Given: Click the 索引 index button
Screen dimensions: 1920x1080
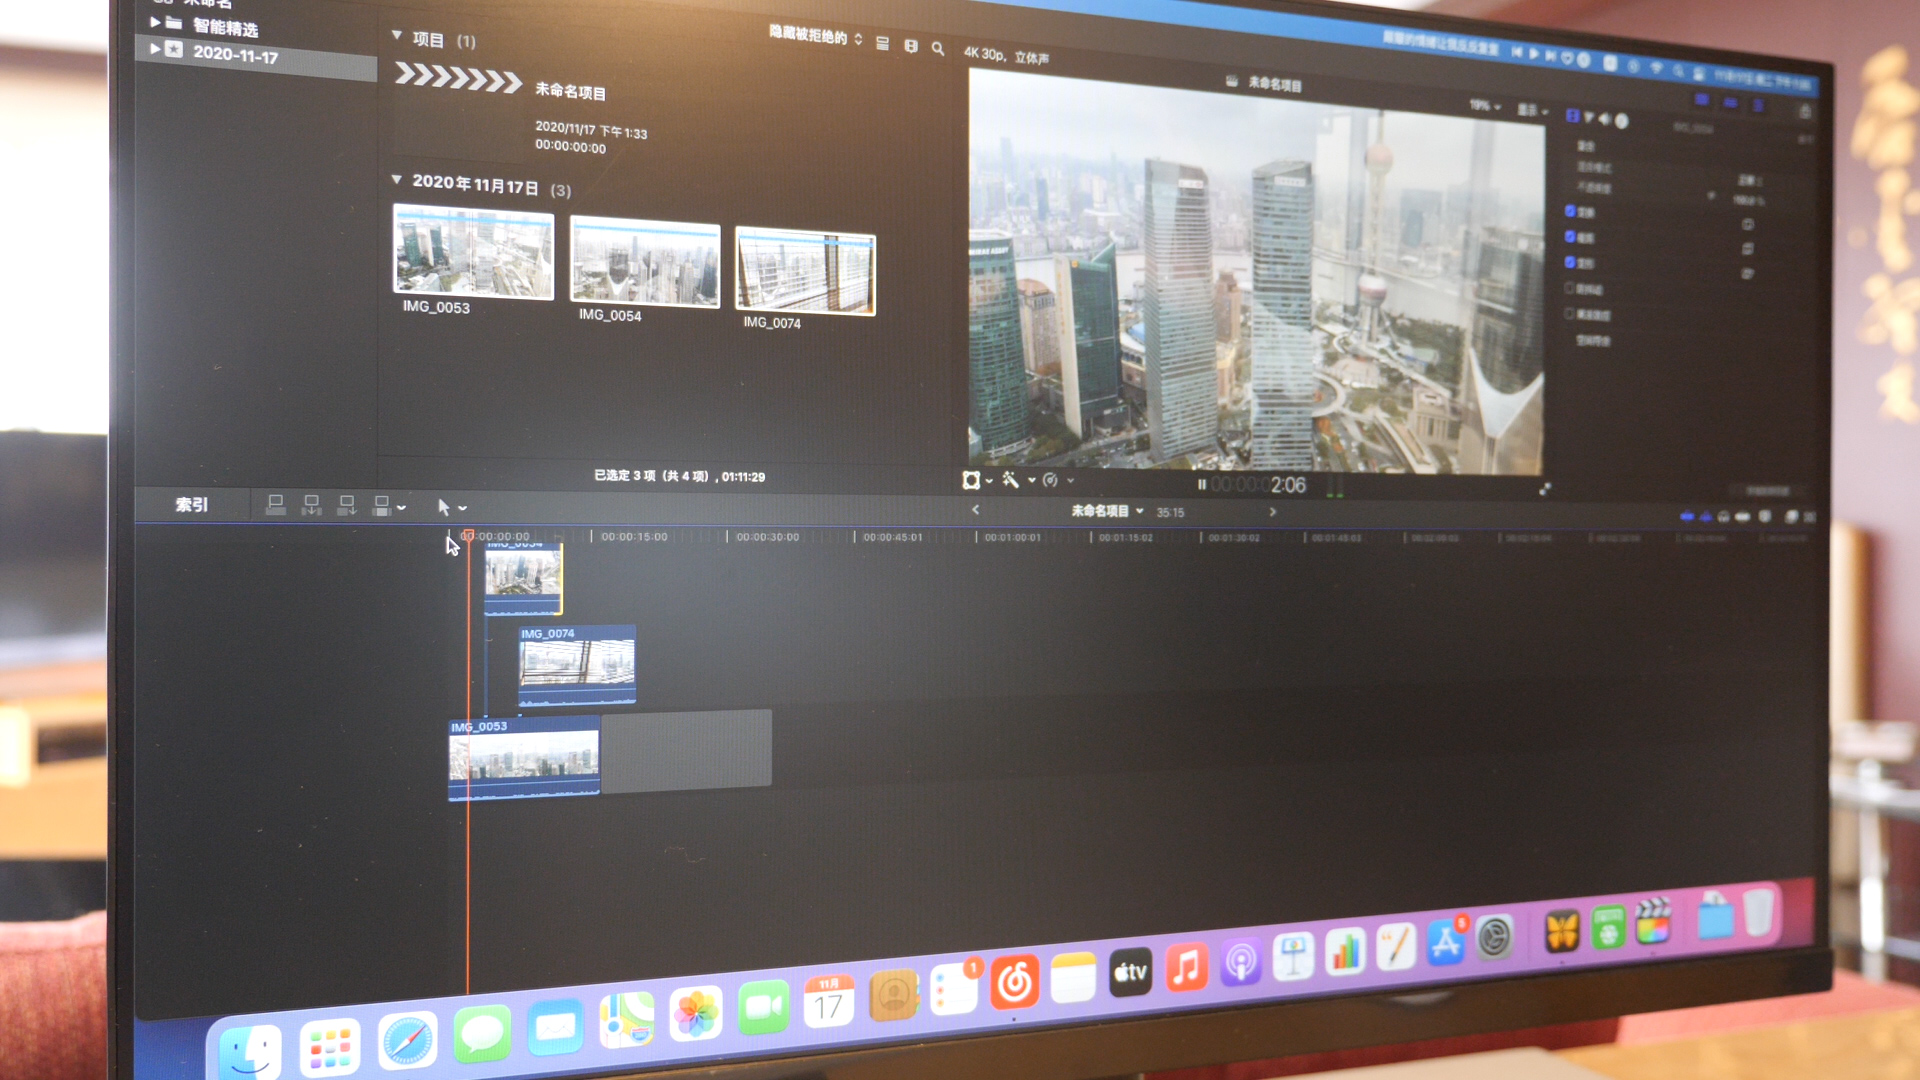Looking at the screenshot, I should [192, 505].
